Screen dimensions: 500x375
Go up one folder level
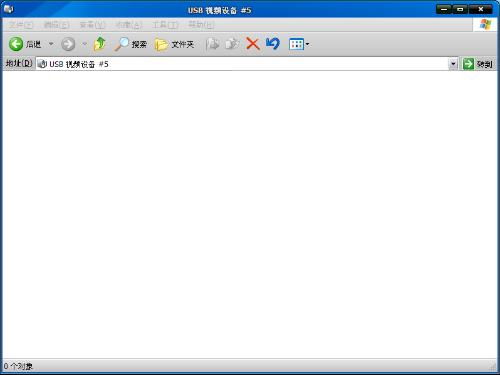[100, 44]
